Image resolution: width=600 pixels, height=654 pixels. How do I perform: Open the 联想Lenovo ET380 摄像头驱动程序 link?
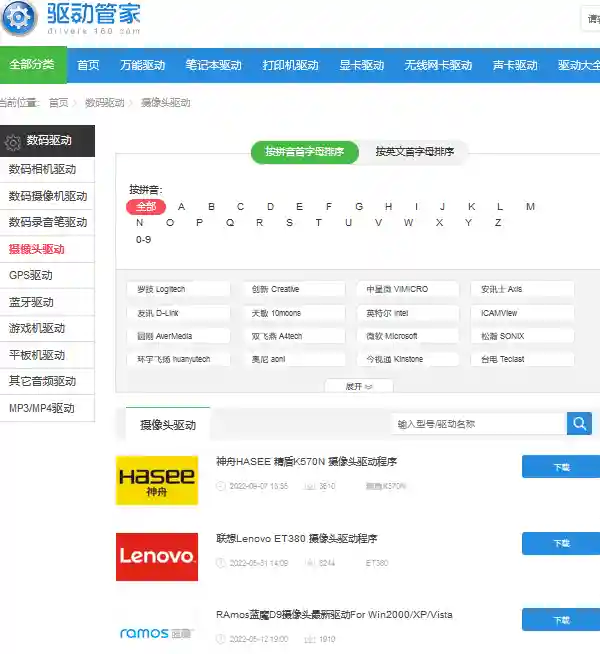point(306,538)
